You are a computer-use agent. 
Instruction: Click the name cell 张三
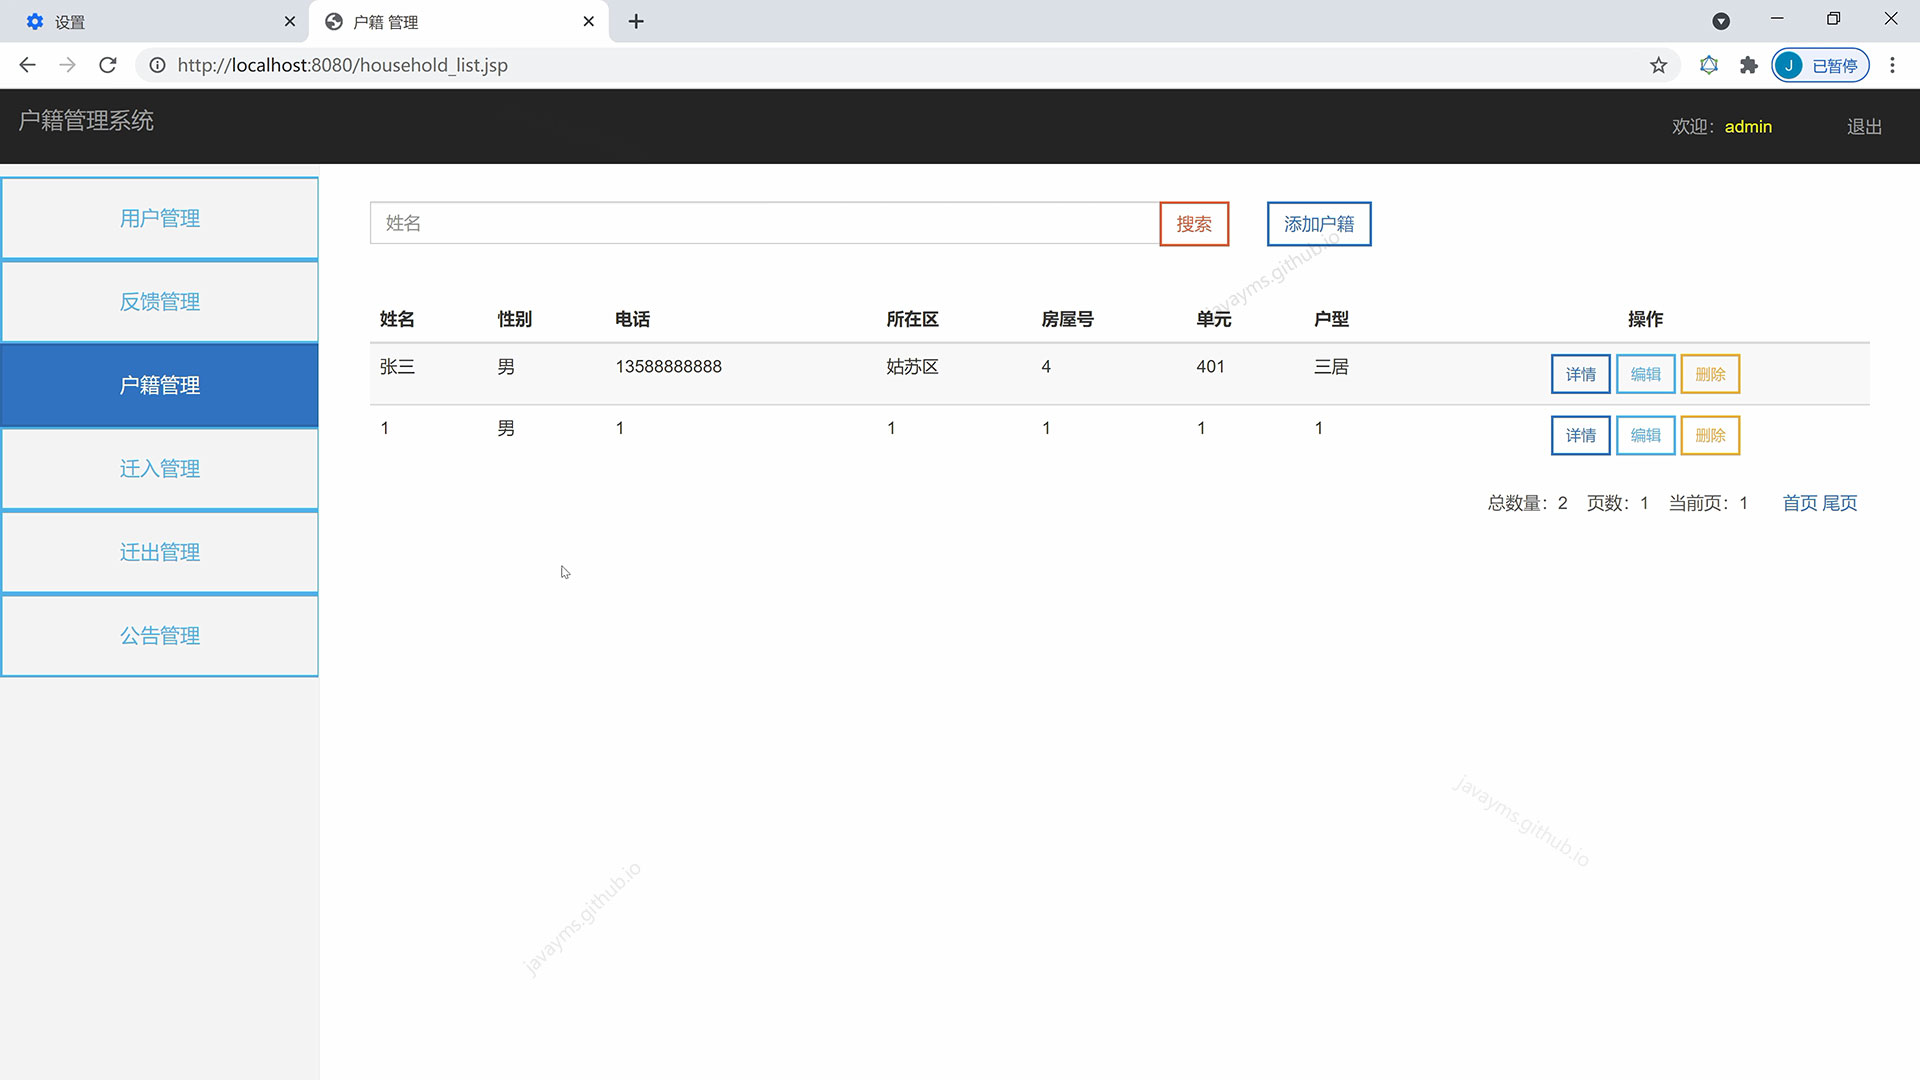(x=397, y=367)
